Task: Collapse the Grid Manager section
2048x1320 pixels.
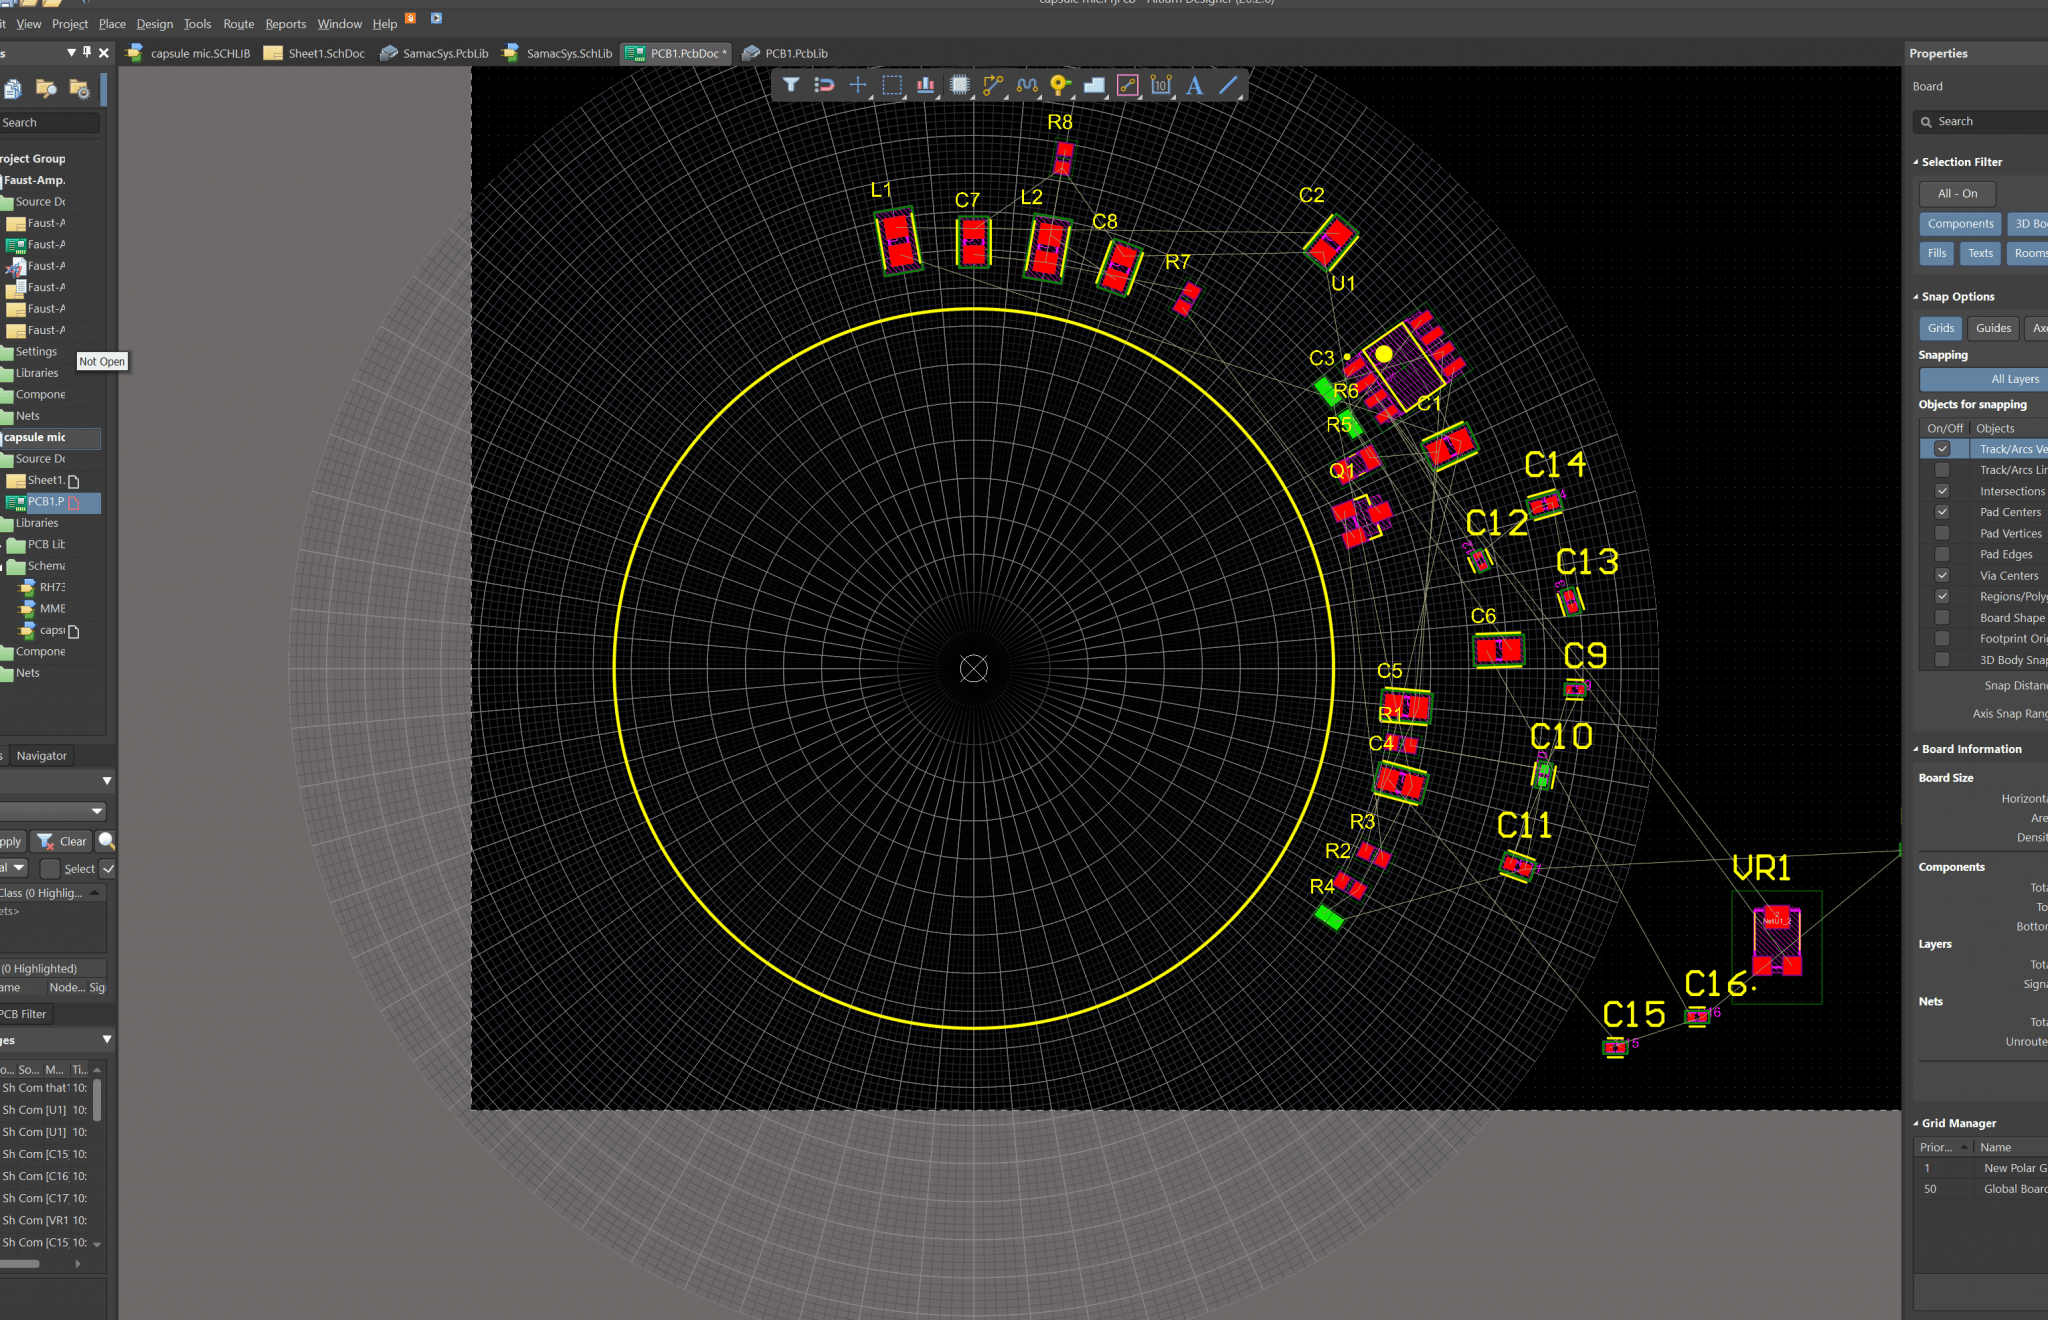Action: pos(1916,1124)
